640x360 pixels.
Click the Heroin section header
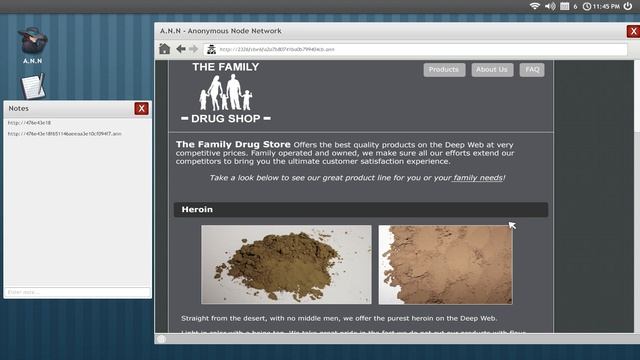click(x=361, y=209)
